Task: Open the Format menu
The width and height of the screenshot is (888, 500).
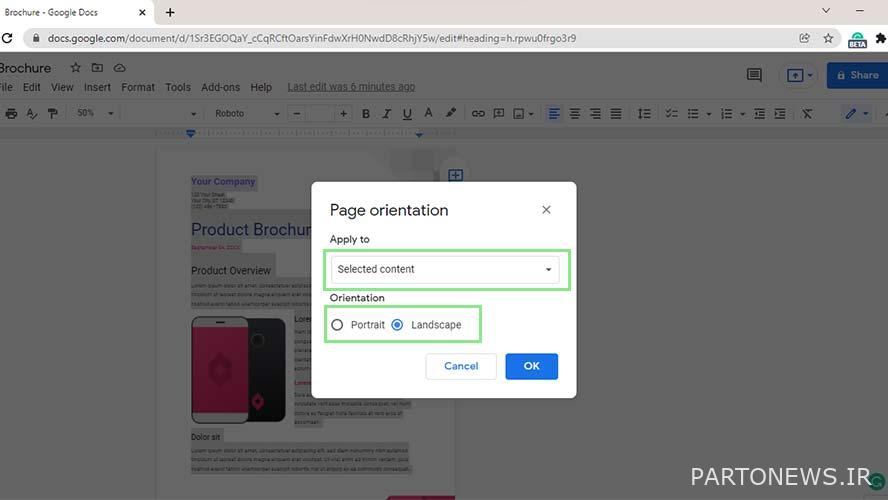Action: (x=138, y=87)
